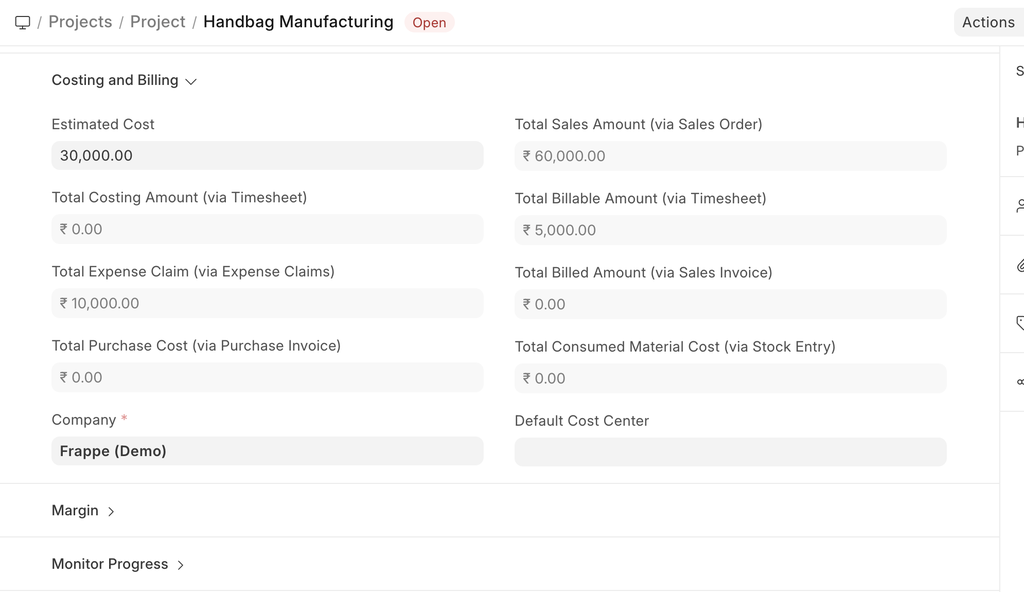Image resolution: width=1024 pixels, height=592 pixels.
Task: Click the empty Default Cost Center field
Action: point(730,452)
